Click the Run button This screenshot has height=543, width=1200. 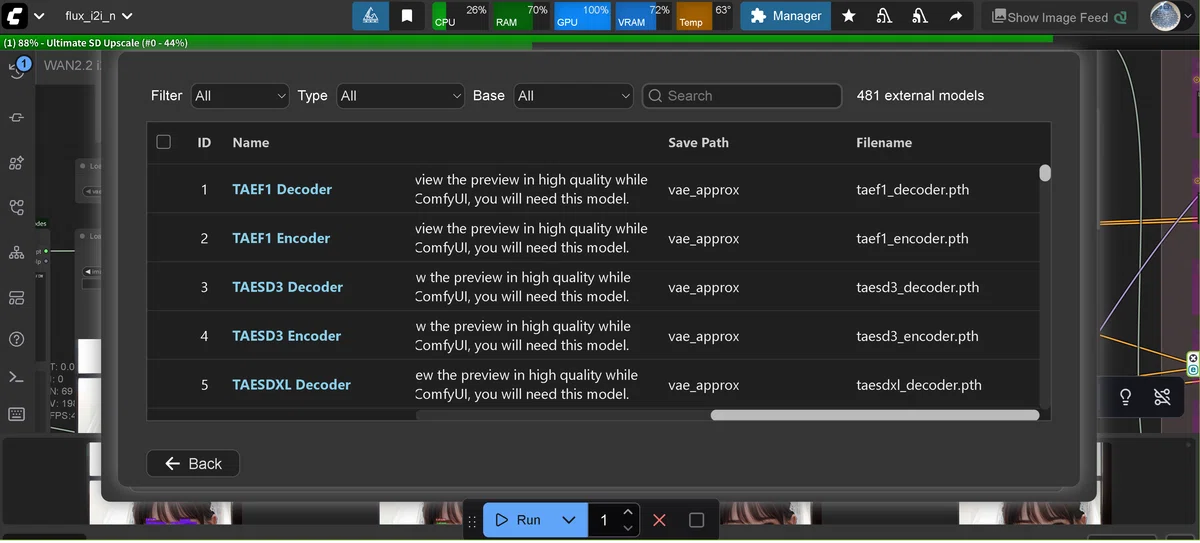[518, 520]
